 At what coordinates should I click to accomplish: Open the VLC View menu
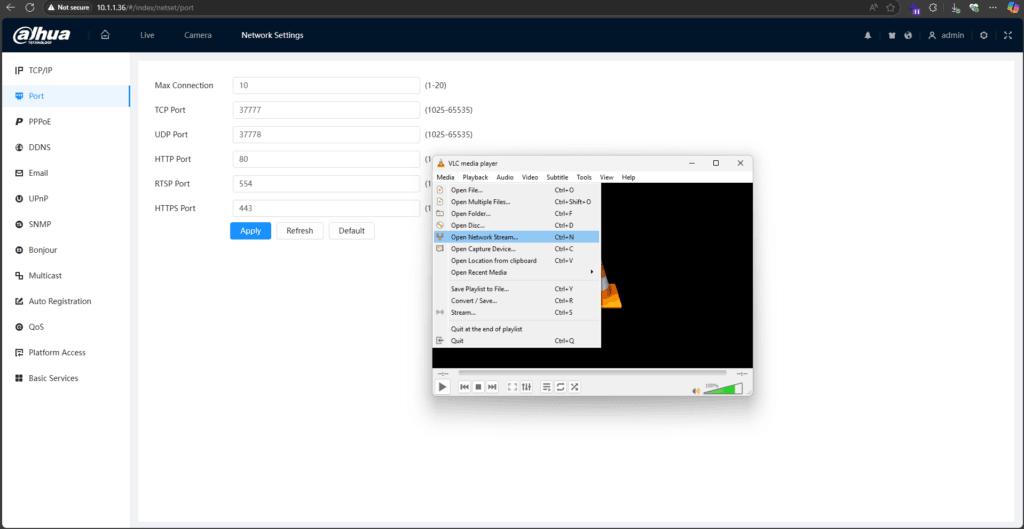pyautogui.click(x=607, y=177)
